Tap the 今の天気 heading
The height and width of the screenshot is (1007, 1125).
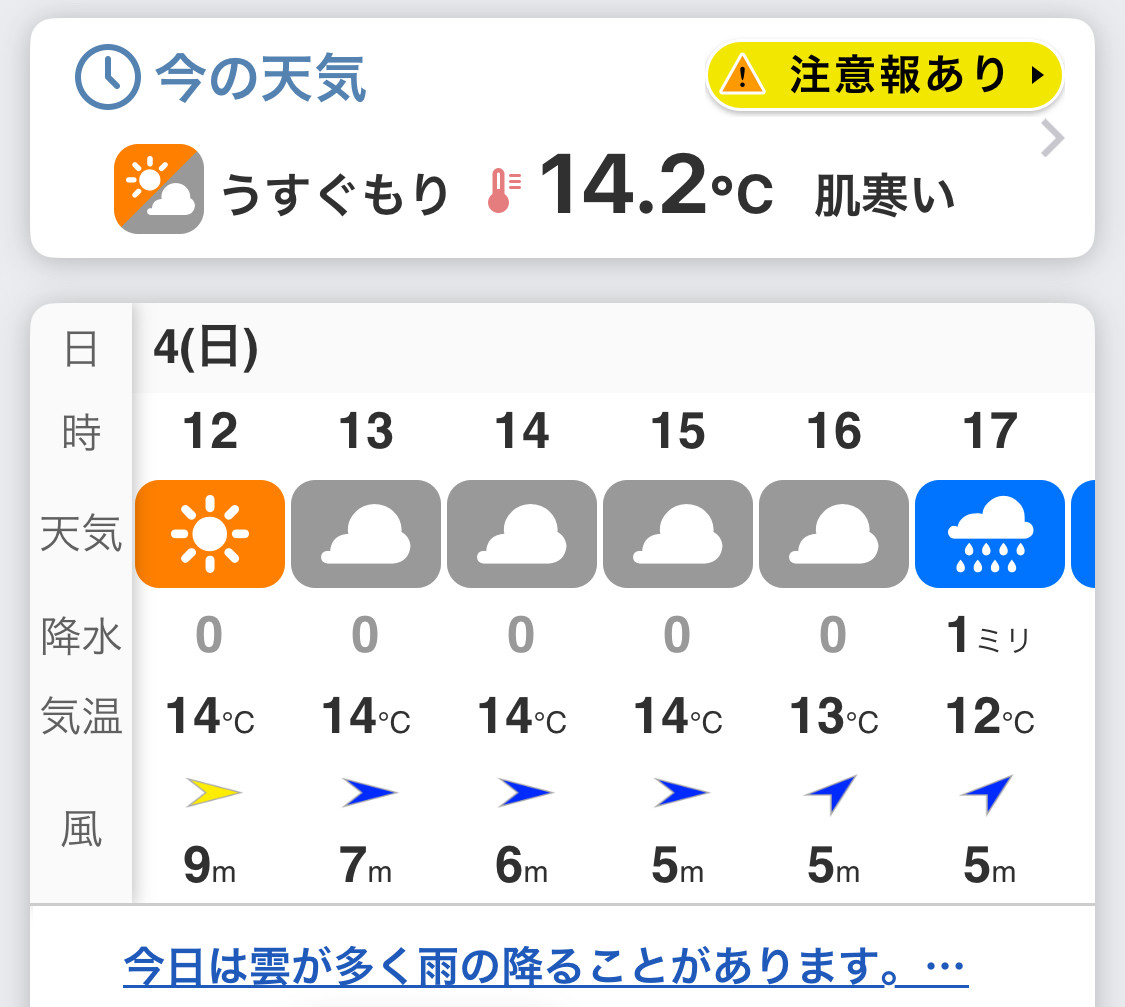click(261, 78)
